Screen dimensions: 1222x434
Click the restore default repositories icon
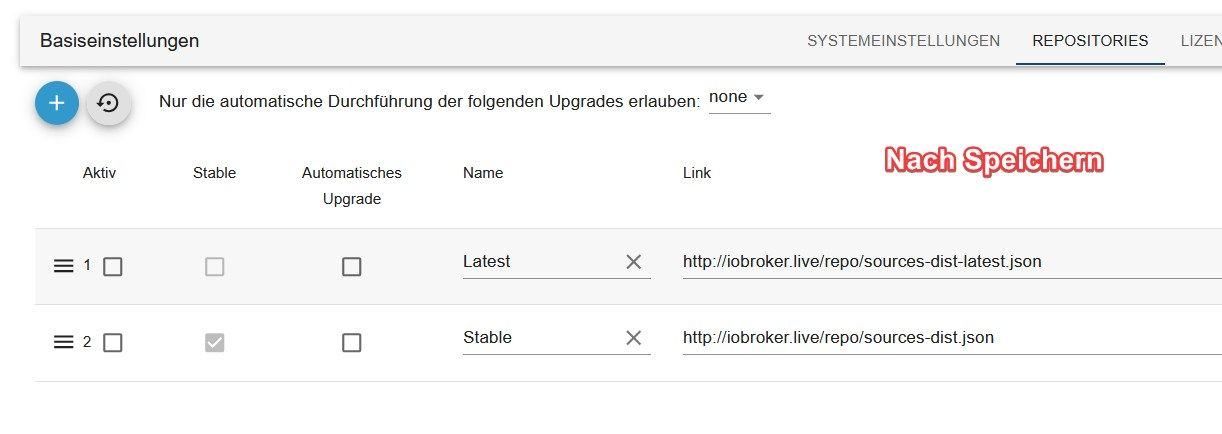[x=108, y=103]
